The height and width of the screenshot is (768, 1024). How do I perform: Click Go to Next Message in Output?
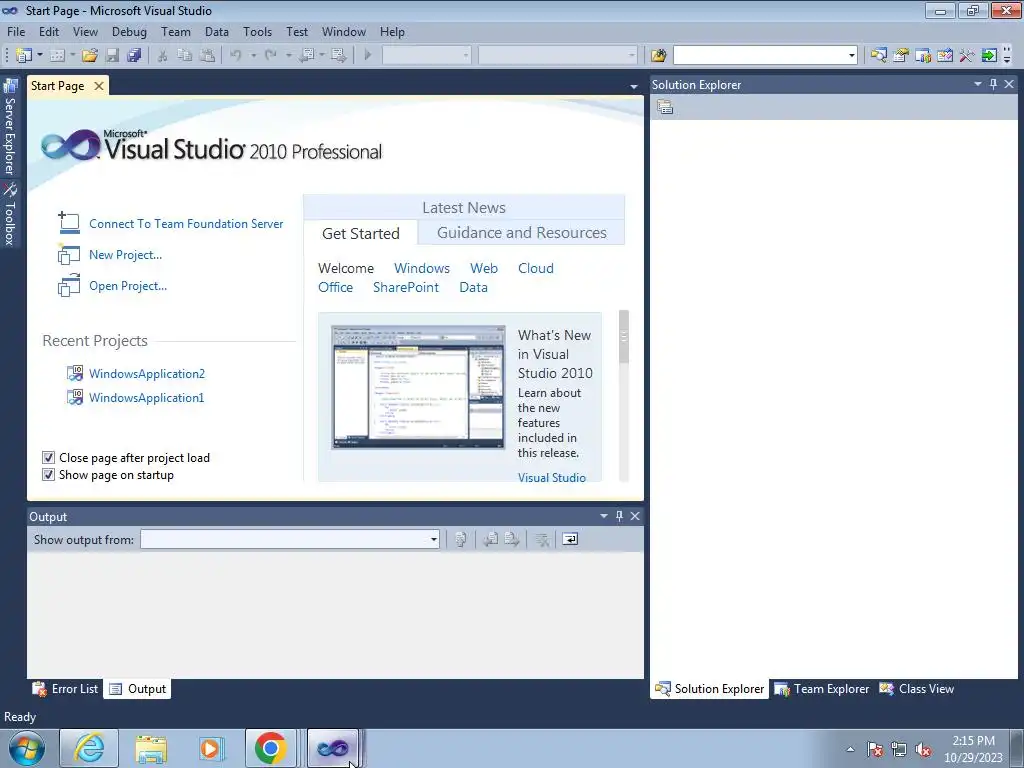(512, 539)
